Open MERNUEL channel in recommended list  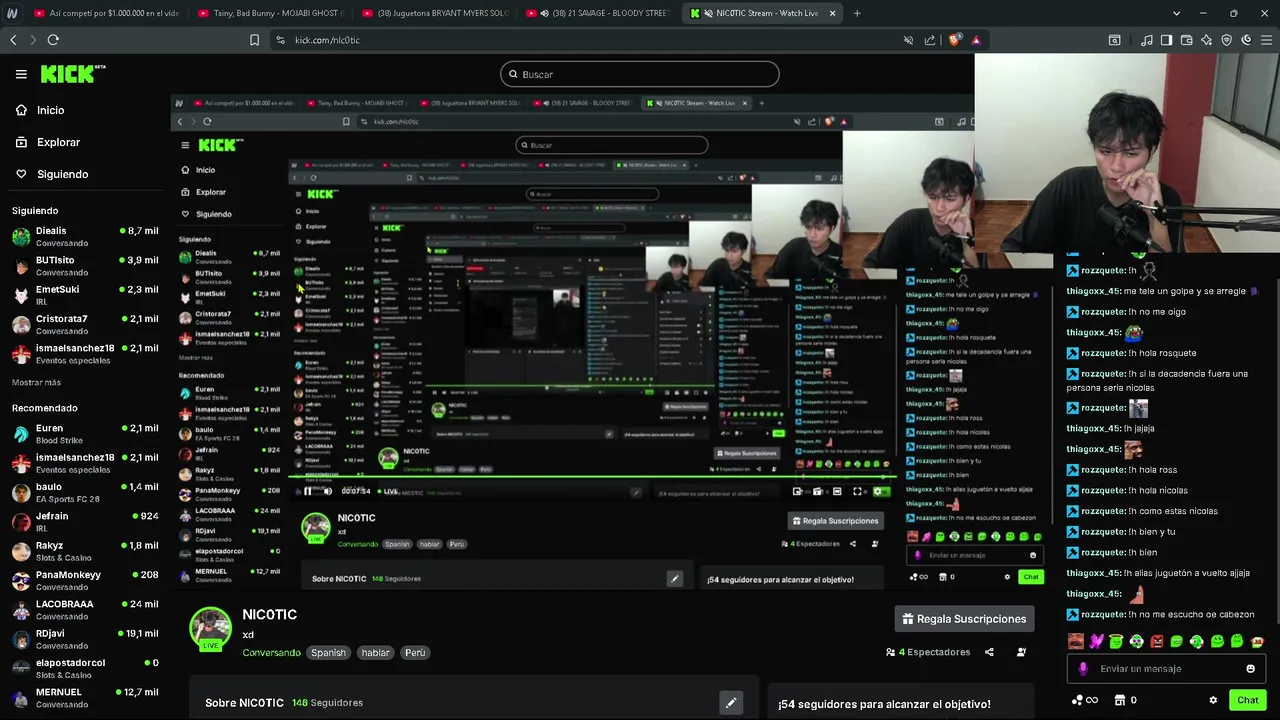pyautogui.click(x=85, y=698)
